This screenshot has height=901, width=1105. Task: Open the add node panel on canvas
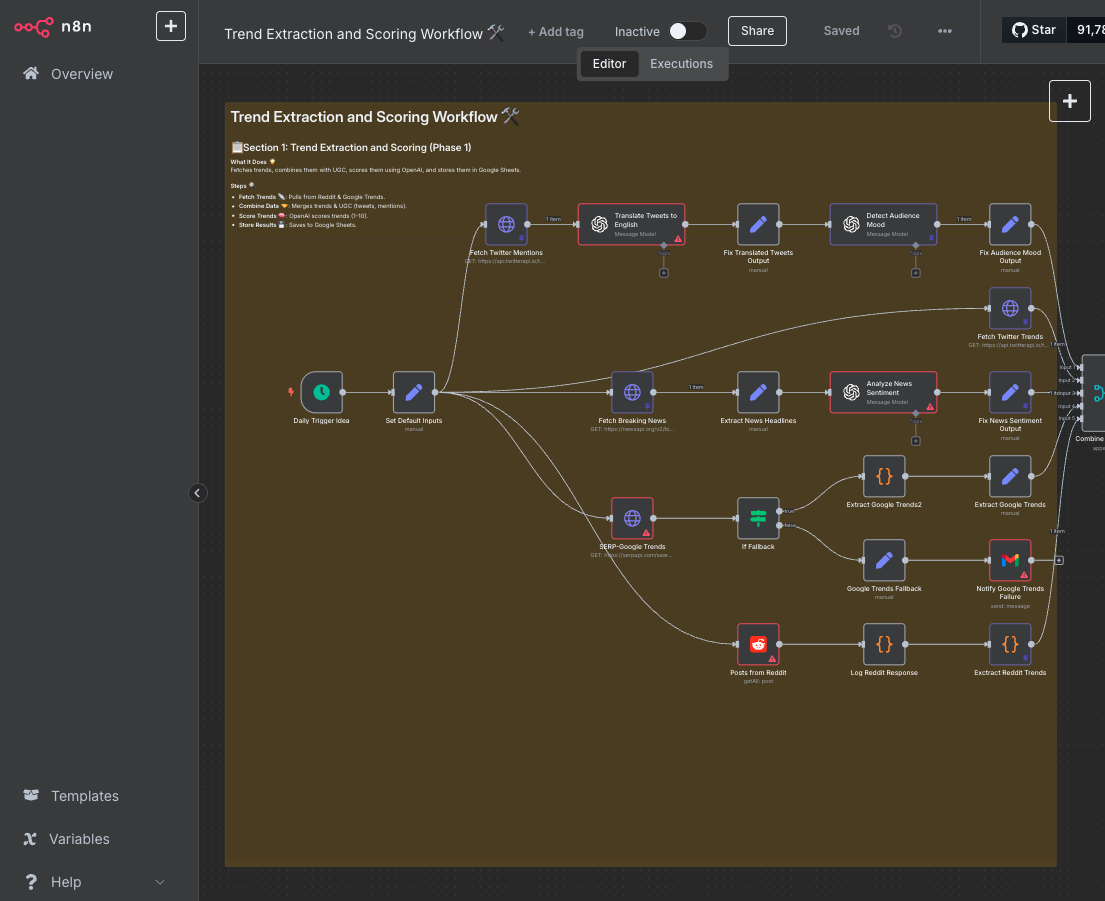pos(1070,101)
